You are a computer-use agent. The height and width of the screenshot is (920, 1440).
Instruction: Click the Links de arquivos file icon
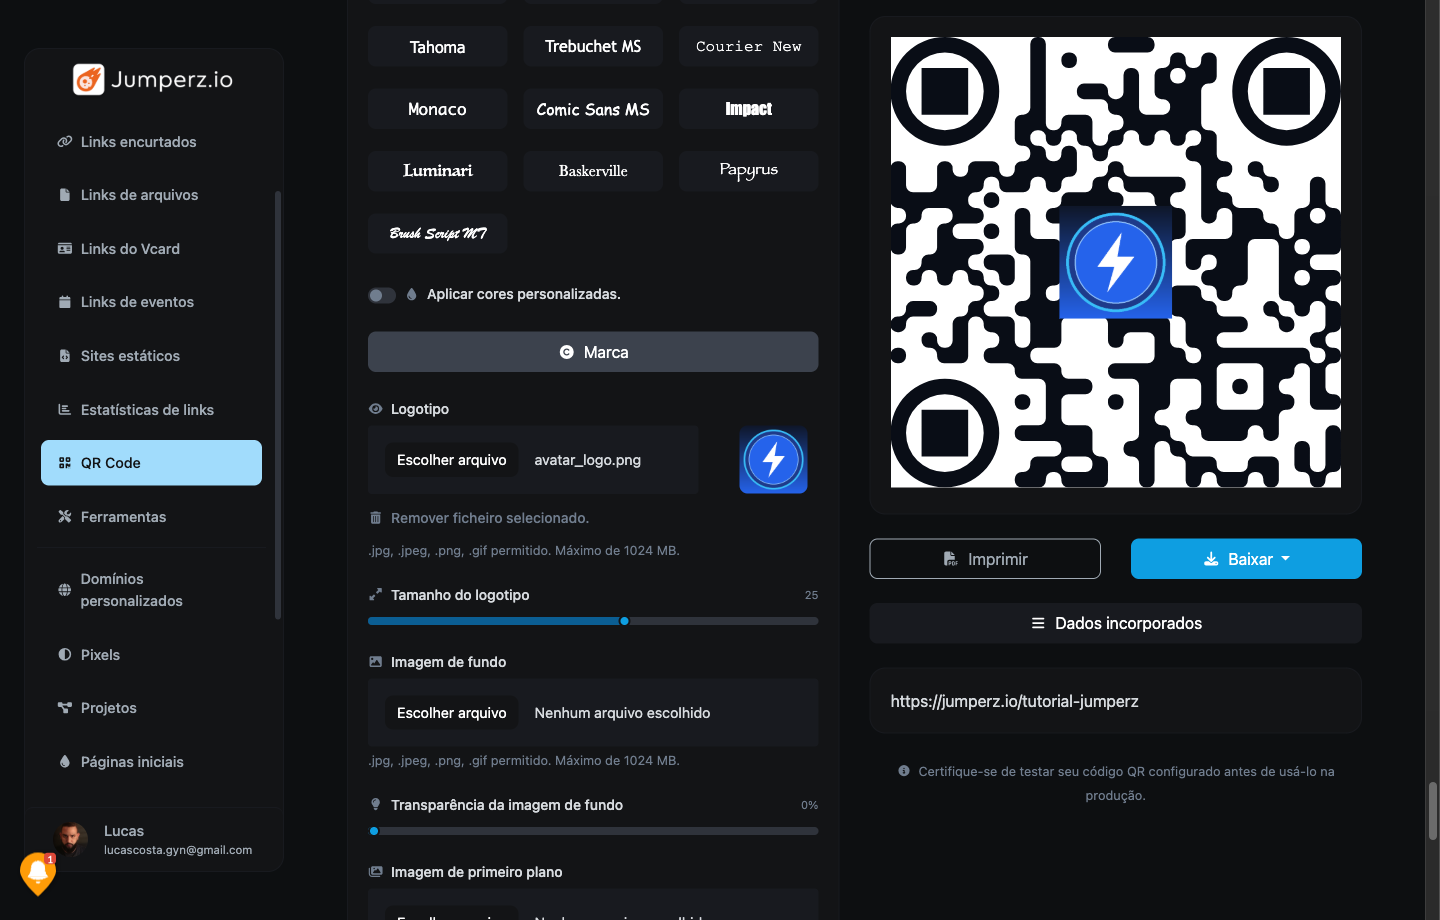[x=65, y=195]
